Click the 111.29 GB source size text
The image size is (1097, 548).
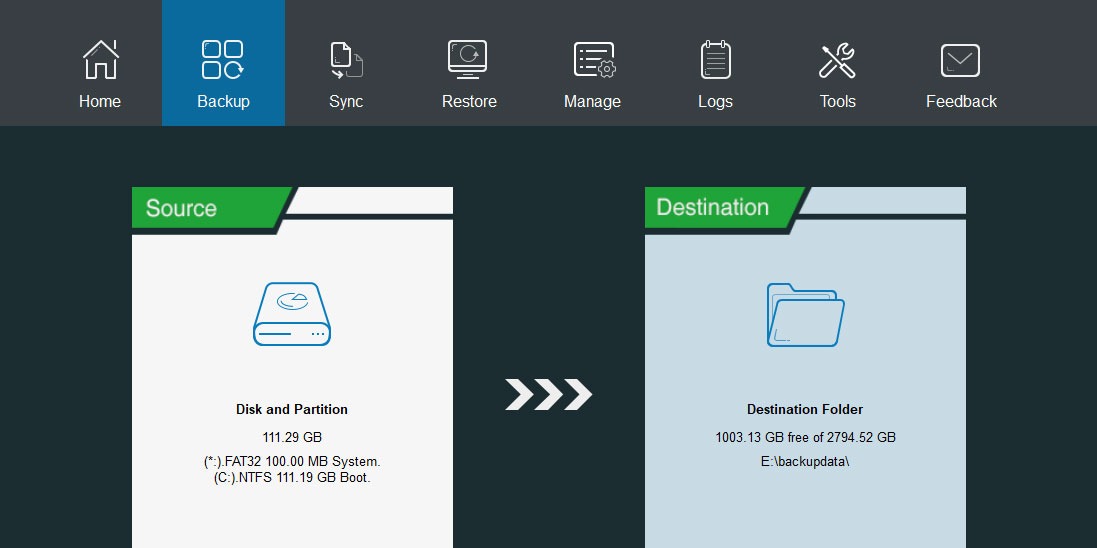tap(292, 437)
